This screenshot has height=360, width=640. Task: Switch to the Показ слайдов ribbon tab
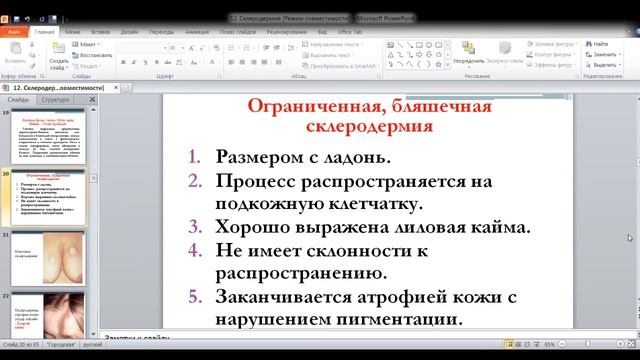click(238, 32)
